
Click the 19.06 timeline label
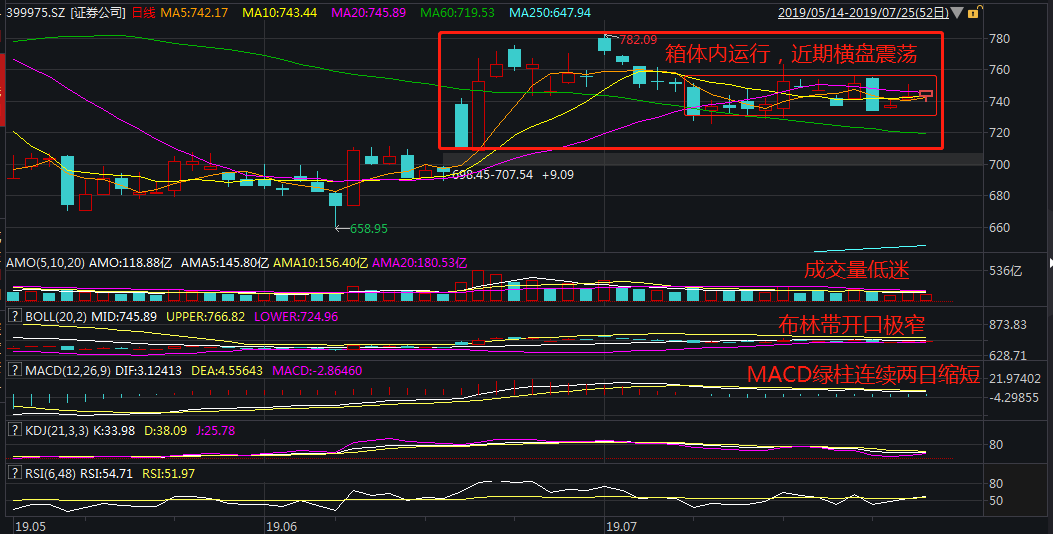(x=282, y=526)
